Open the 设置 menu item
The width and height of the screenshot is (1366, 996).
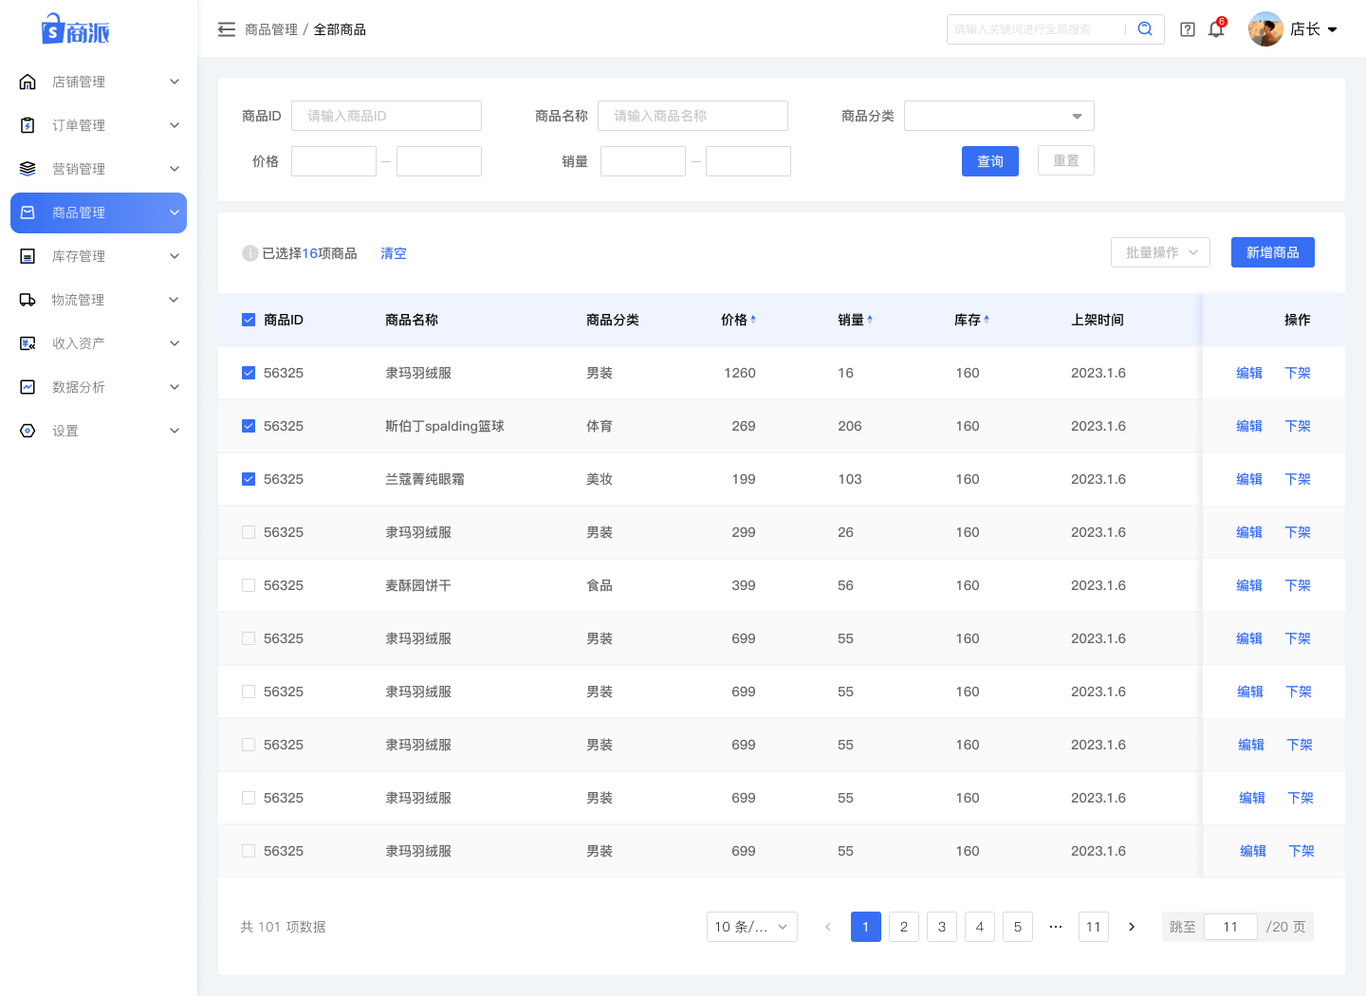point(98,431)
